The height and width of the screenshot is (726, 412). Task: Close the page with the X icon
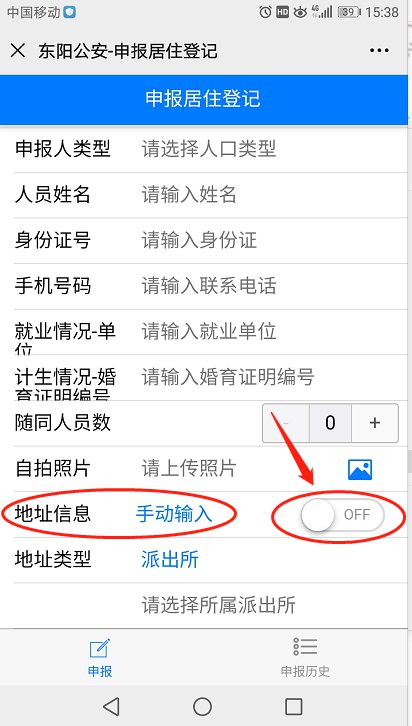[x=18, y=50]
